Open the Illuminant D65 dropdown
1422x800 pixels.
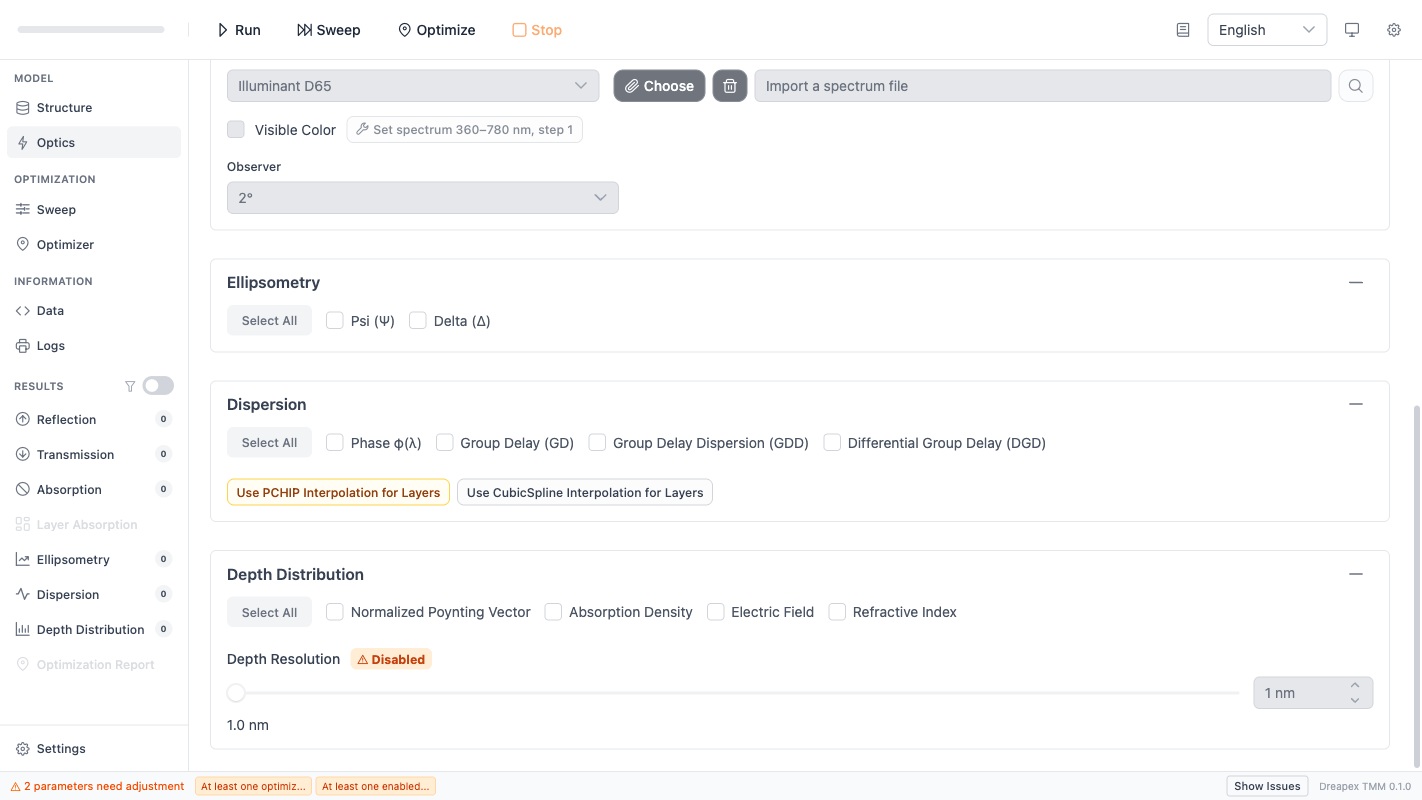[412, 86]
